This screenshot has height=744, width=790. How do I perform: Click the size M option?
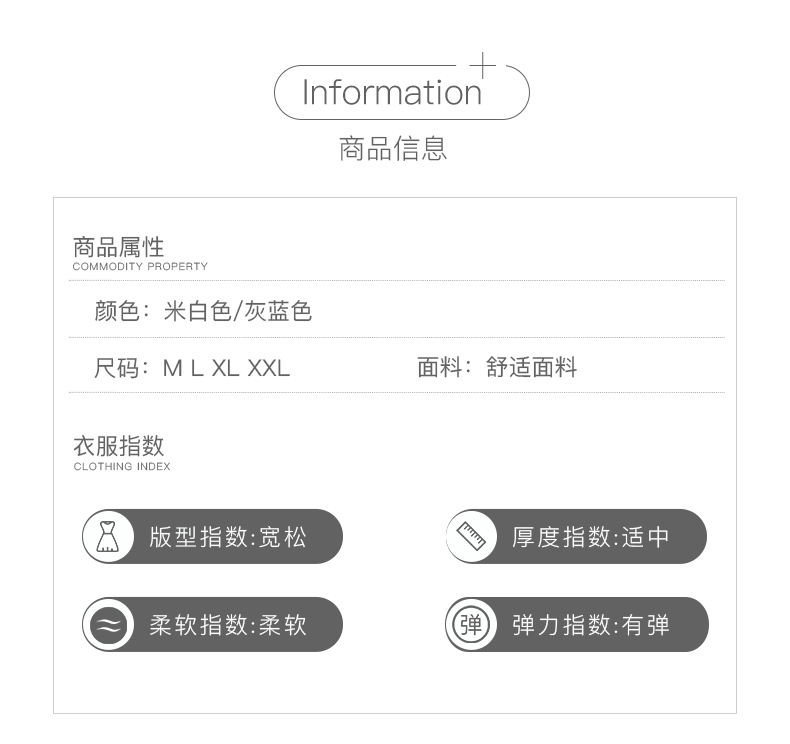(x=172, y=368)
